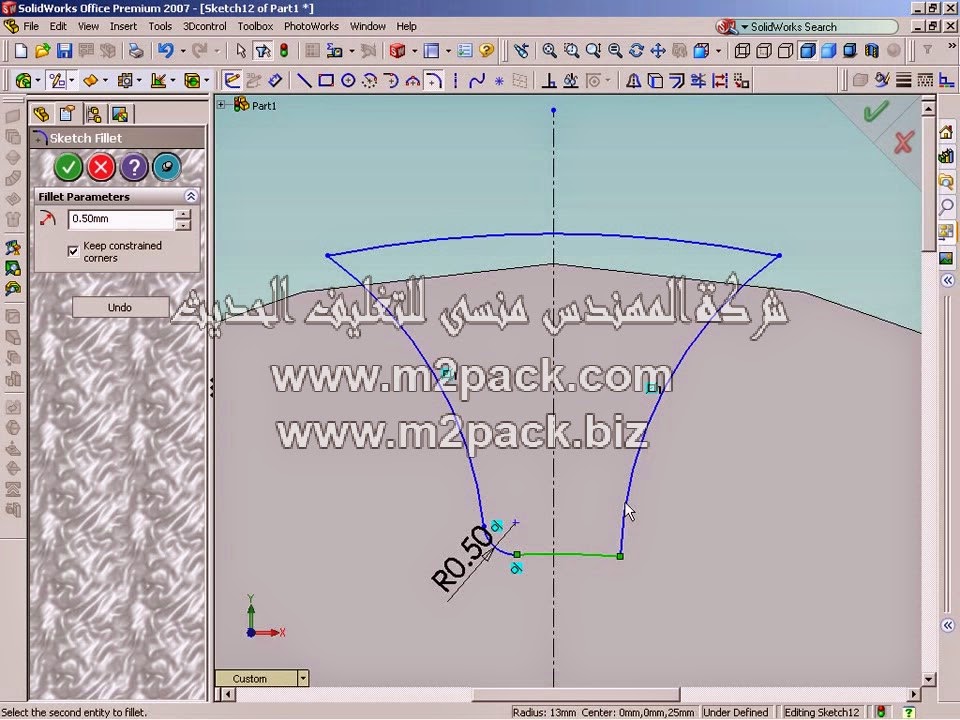Switch to Wireframe display style
The height and width of the screenshot is (720, 960).
click(742, 50)
